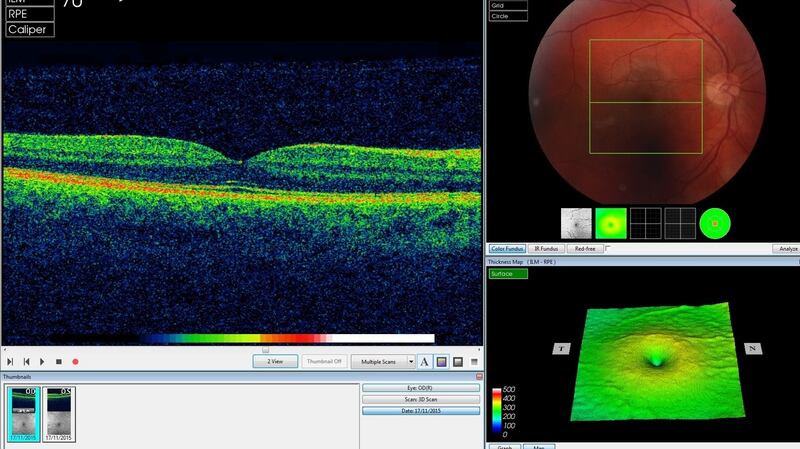800x449 pixels.
Task: Tick the checkbox next to Red-free
Action: tap(609, 248)
